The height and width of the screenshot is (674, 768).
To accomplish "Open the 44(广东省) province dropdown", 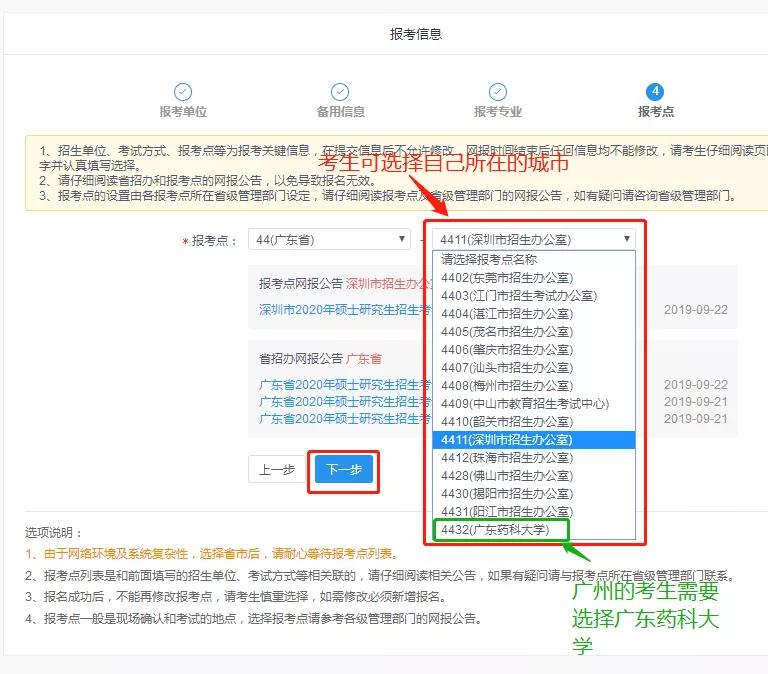I will [x=329, y=240].
